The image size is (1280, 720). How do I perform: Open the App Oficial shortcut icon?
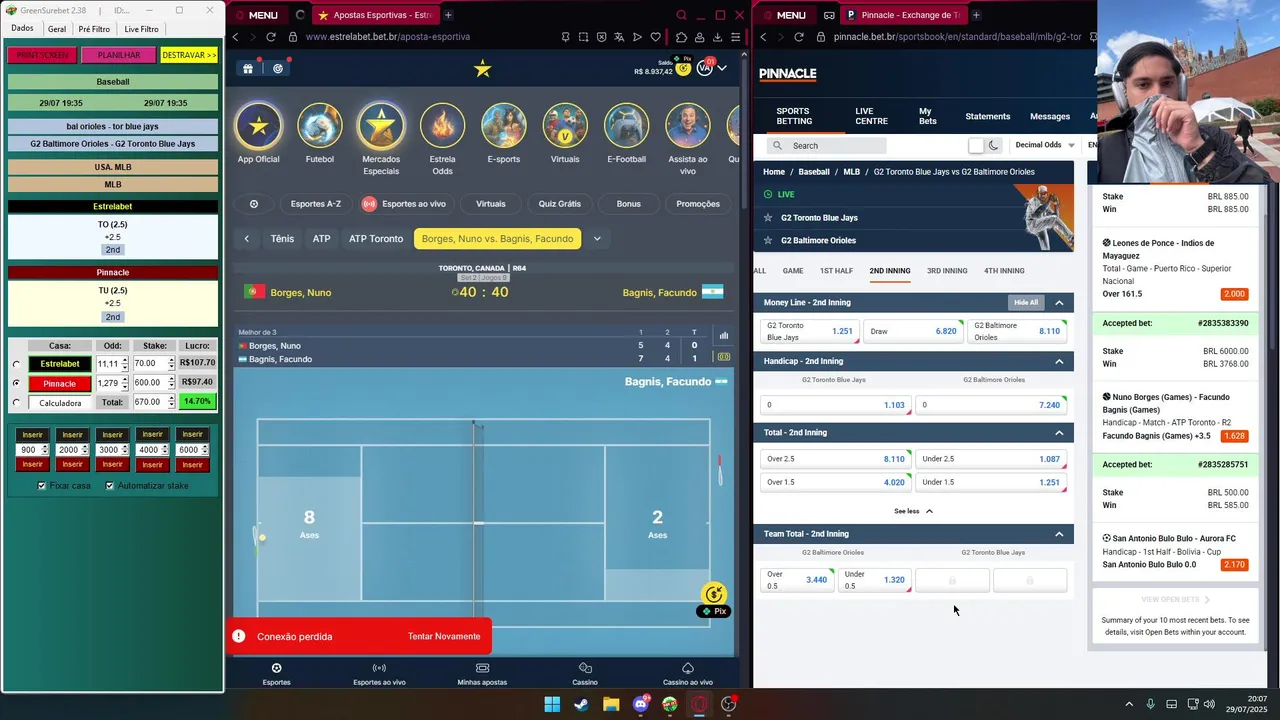(x=259, y=126)
